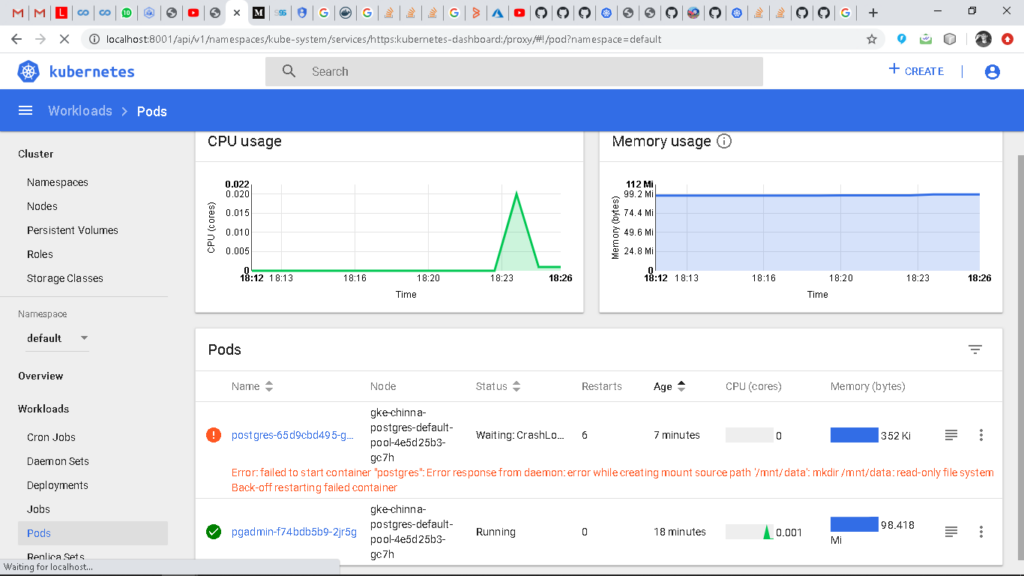Click the Kubernetes logo icon
Image resolution: width=1024 pixels, height=576 pixels.
coord(28,71)
